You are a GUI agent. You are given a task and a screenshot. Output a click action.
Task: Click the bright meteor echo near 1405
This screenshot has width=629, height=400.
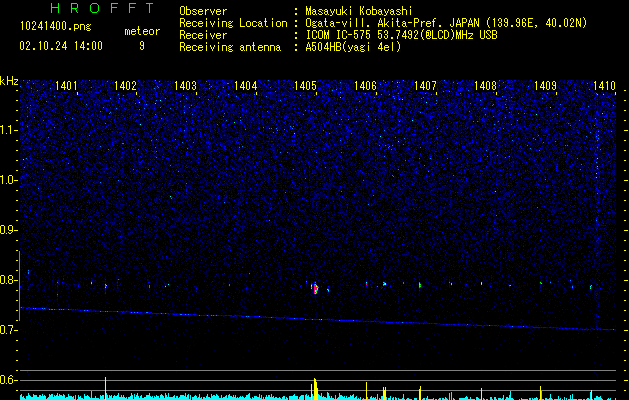315,288
